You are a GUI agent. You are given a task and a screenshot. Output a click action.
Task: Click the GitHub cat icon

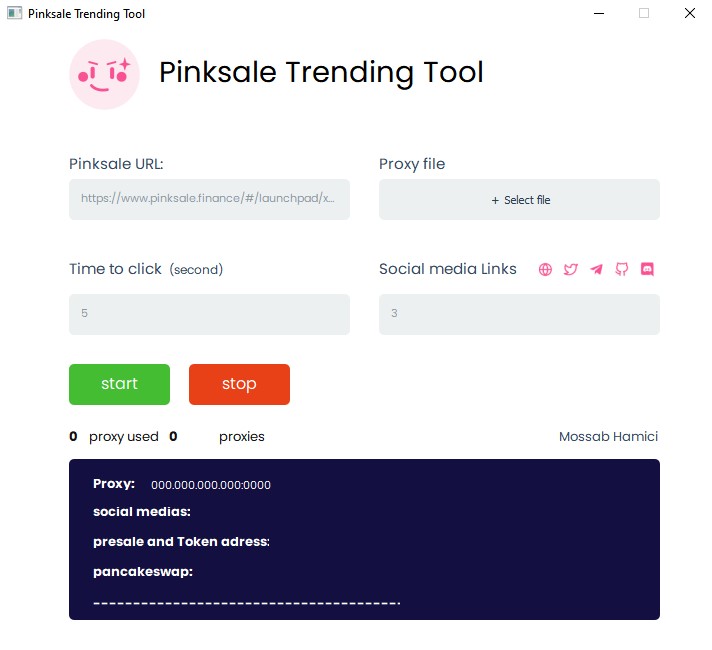(622, 269)
